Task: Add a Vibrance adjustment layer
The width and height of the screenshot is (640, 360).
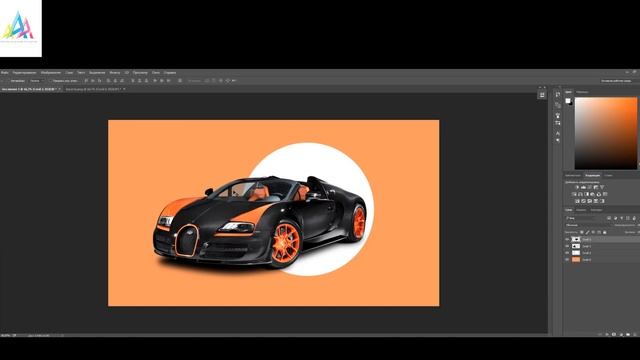Action: (602, 187)
